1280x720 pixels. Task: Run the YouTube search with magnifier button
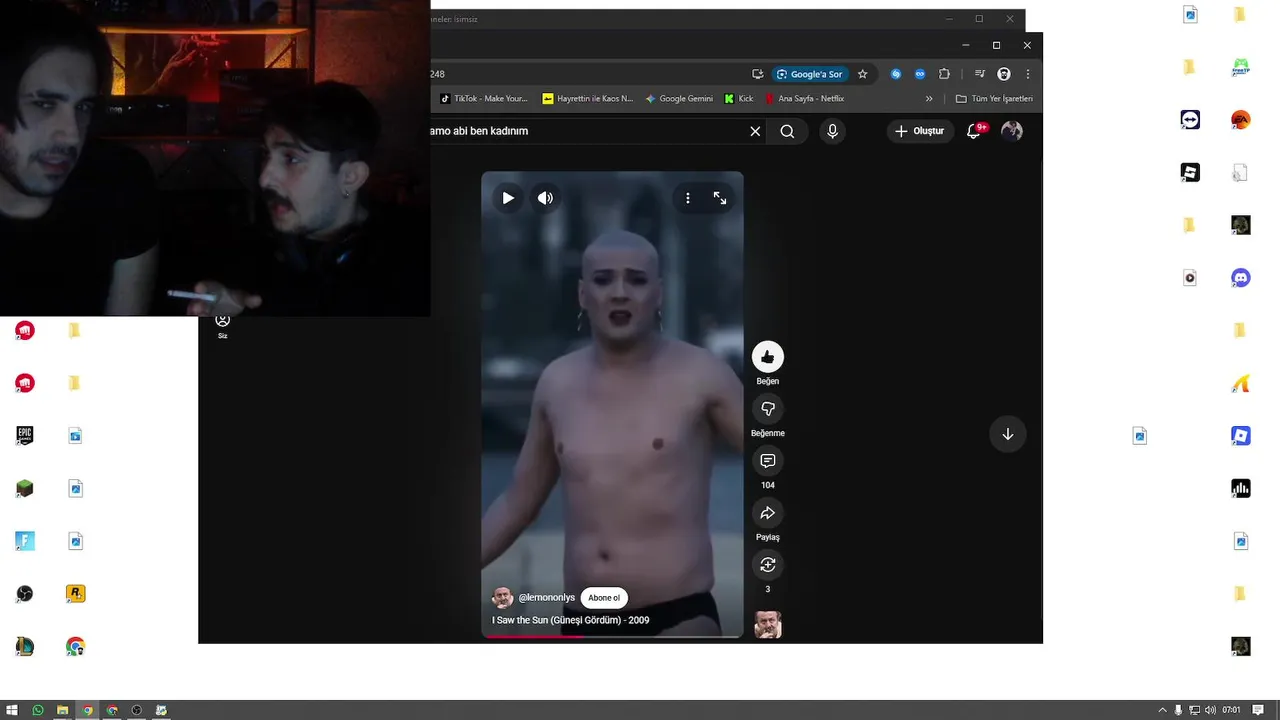click(x=787, y=131)
